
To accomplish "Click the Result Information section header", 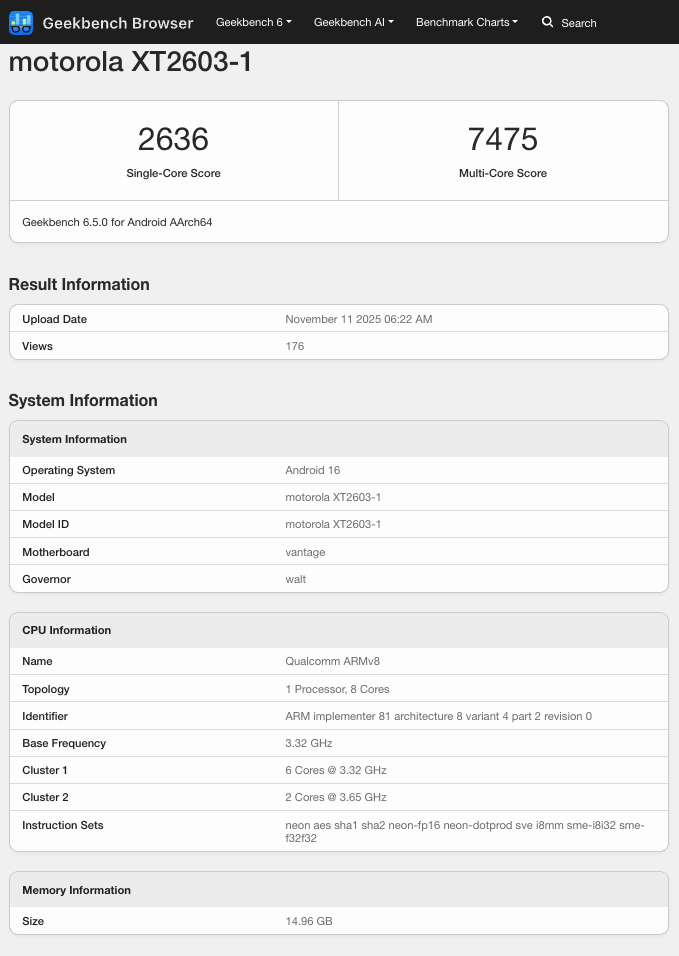I will tap(78, 284).
